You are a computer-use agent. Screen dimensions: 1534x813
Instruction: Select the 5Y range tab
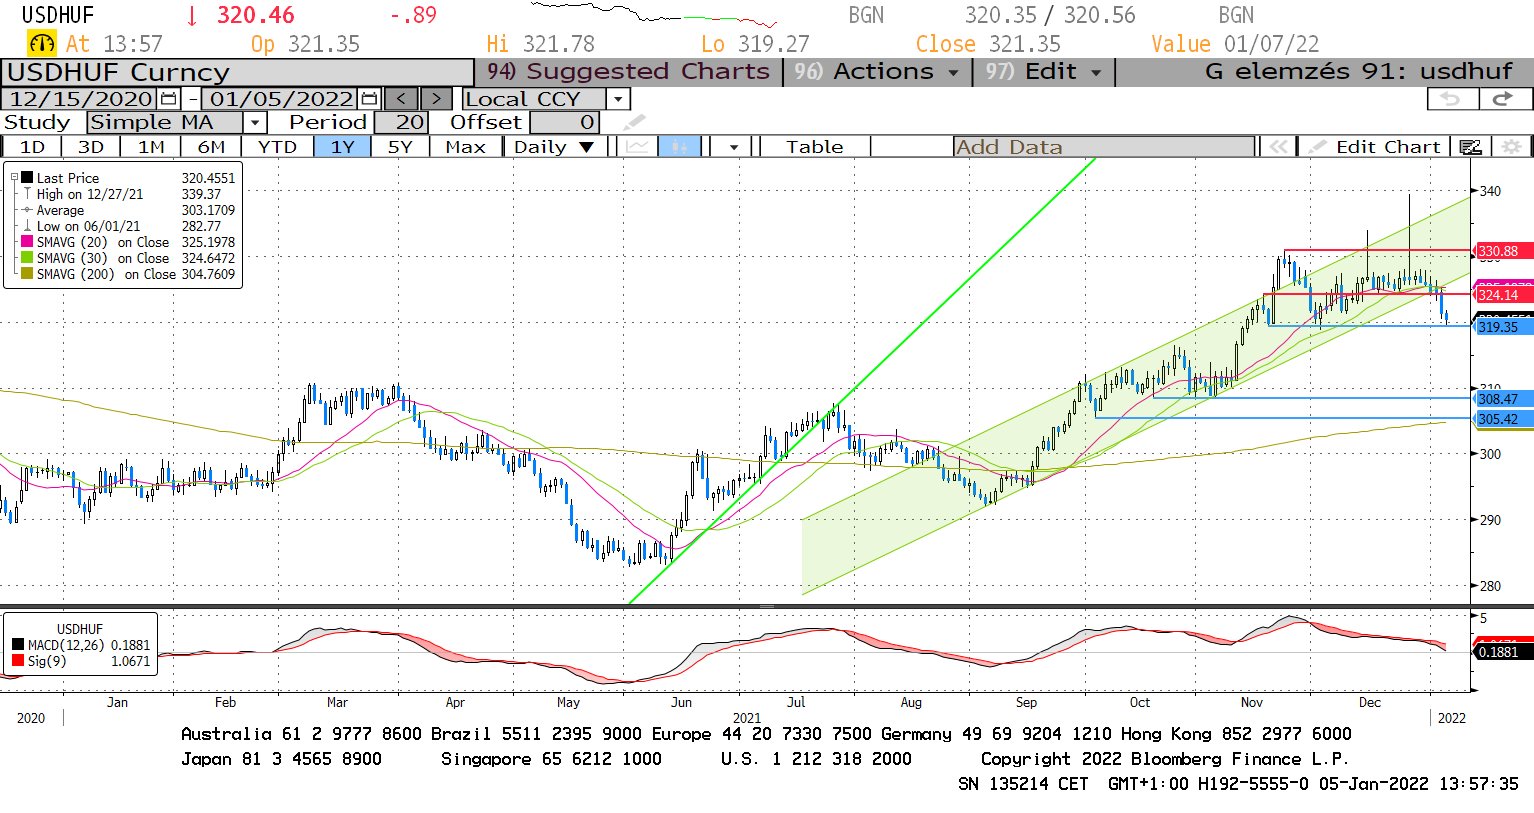[400, 147]
